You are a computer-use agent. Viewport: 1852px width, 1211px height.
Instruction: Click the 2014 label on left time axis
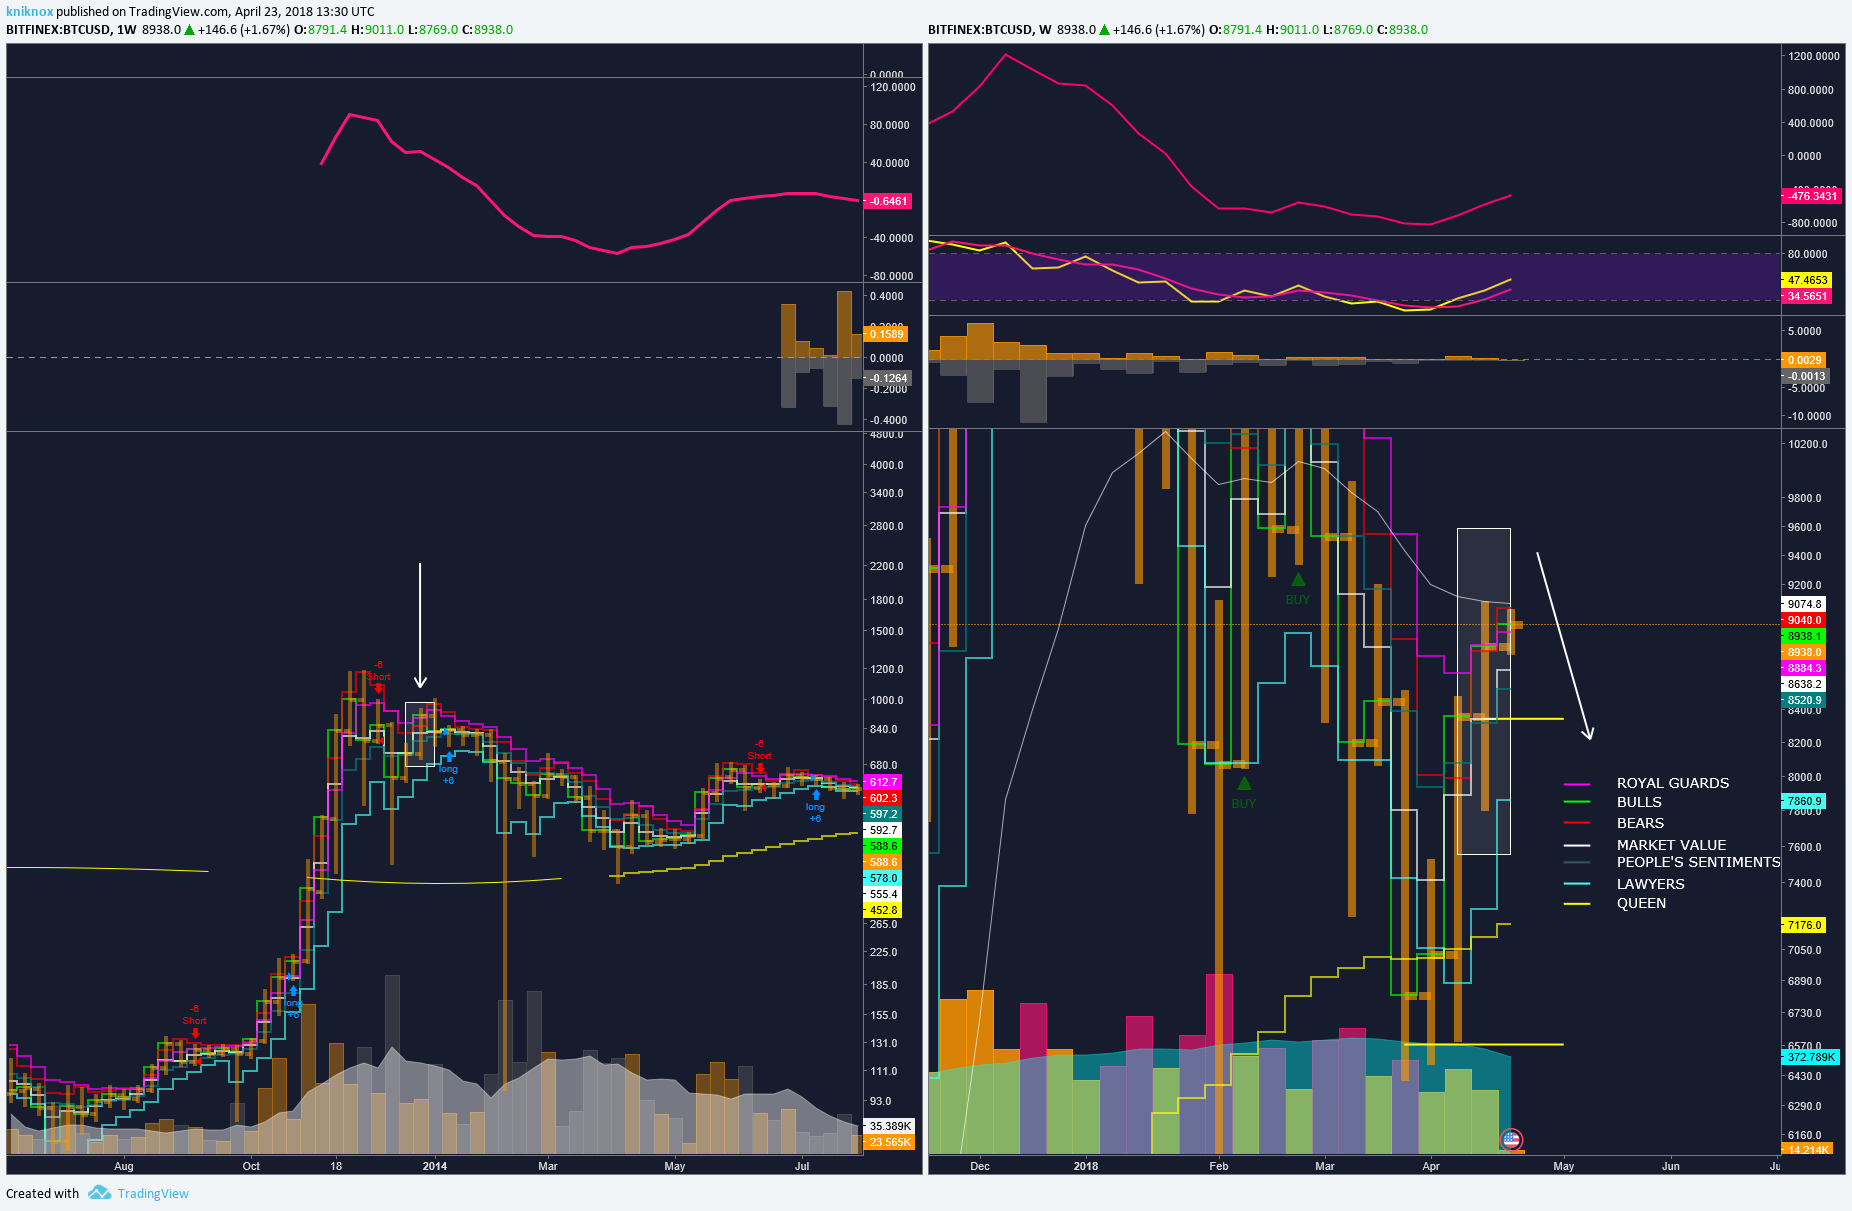435,1166
